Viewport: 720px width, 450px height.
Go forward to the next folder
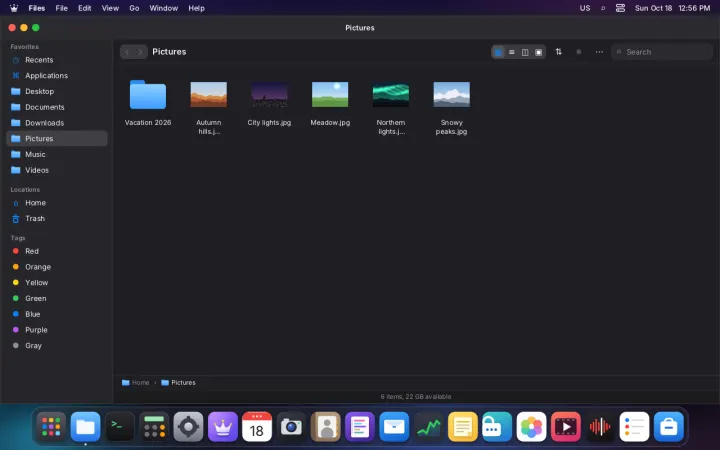point(140,52)
